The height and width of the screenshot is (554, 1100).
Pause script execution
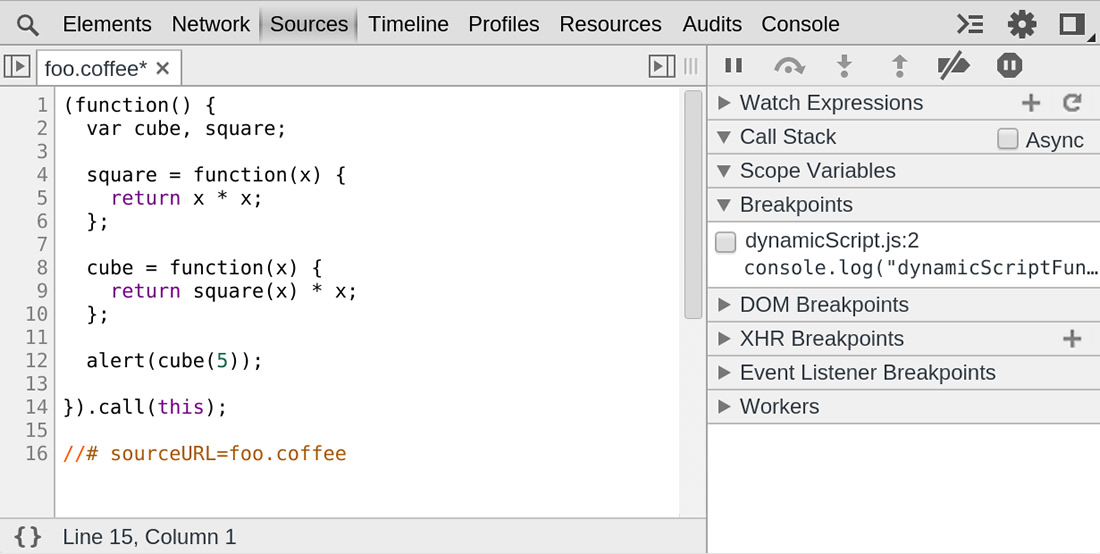click(734, 66)
